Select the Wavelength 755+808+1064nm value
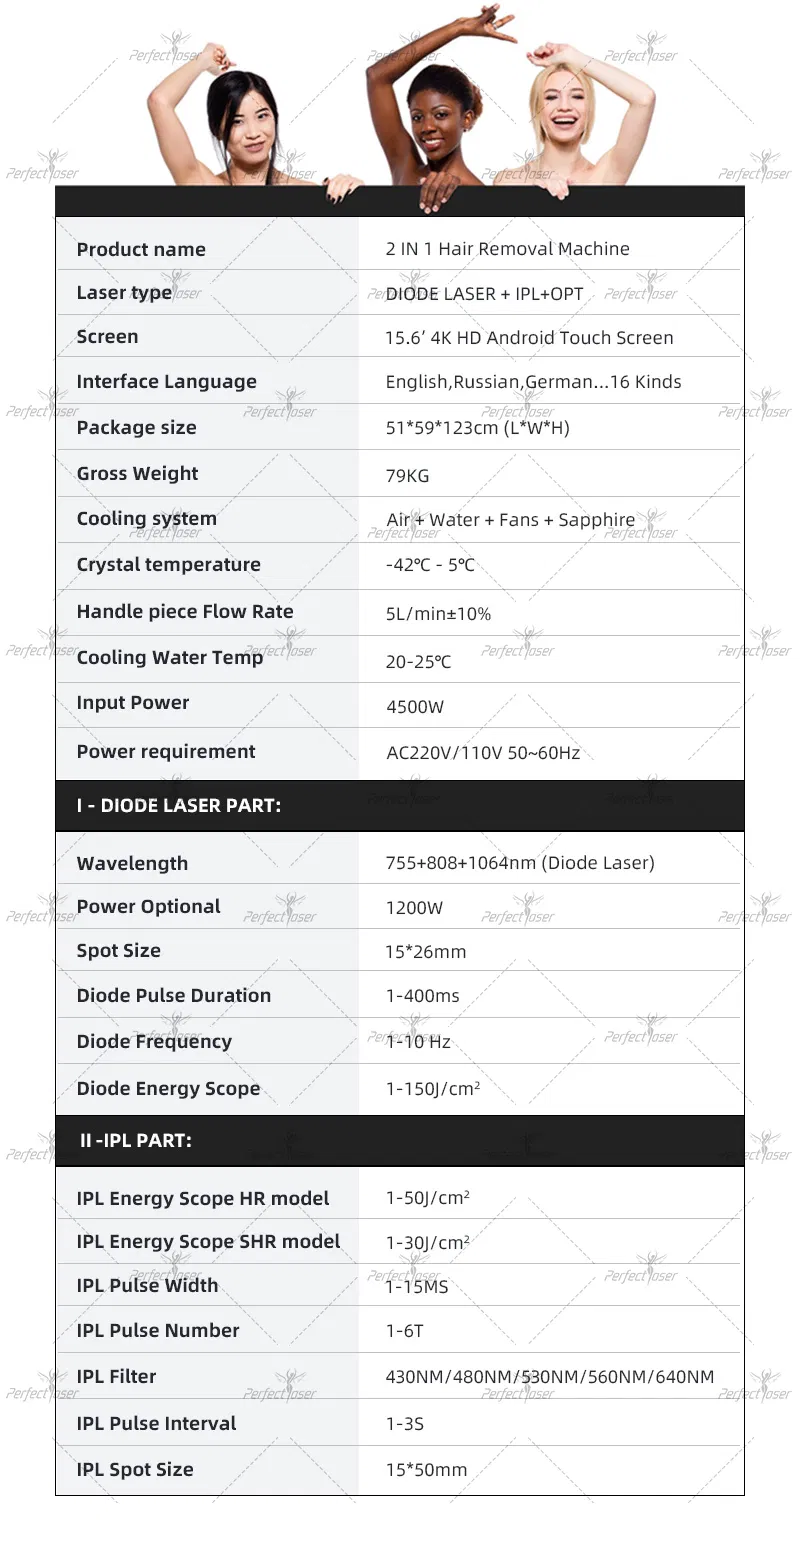 (520, 863)
